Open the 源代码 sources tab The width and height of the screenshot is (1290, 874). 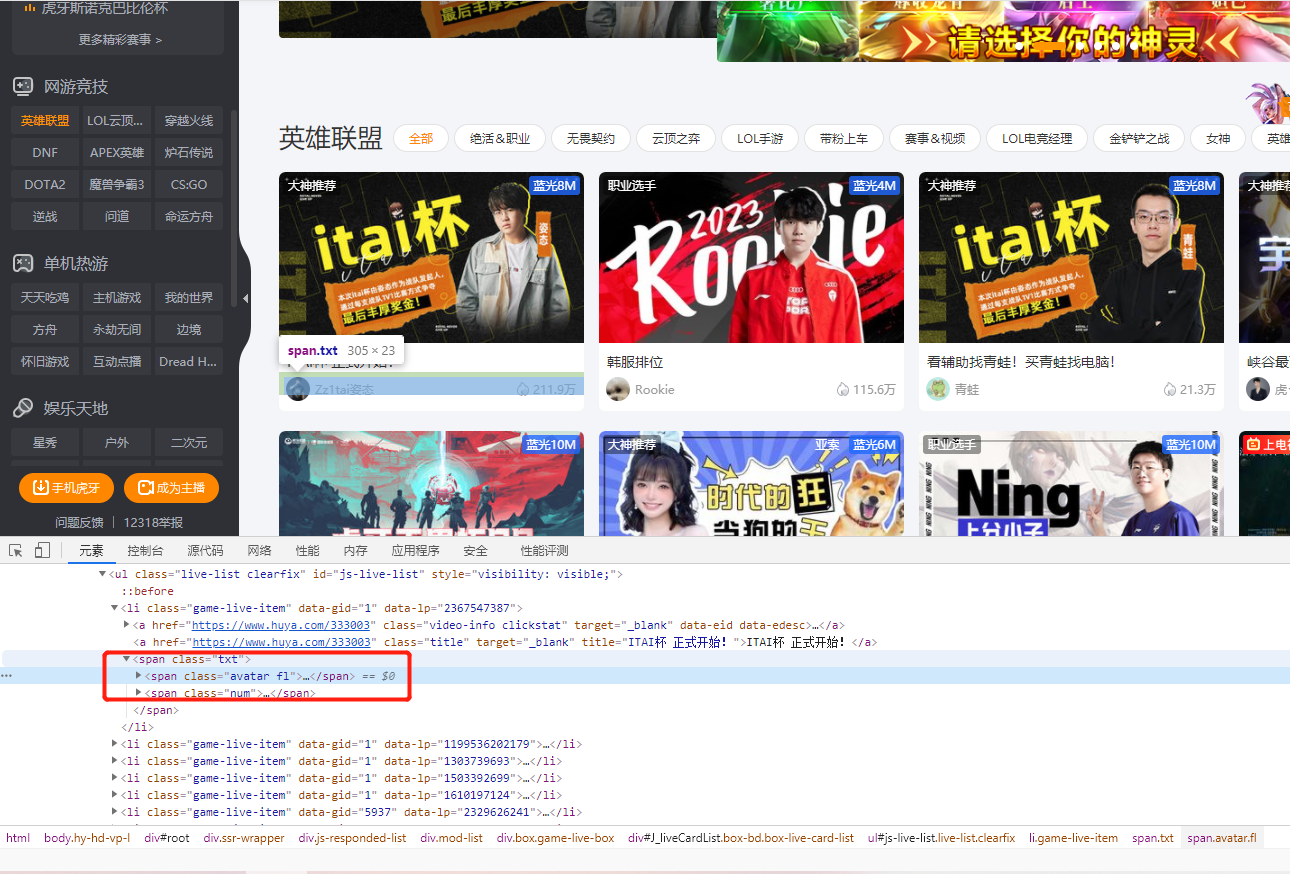coord(205,551)
